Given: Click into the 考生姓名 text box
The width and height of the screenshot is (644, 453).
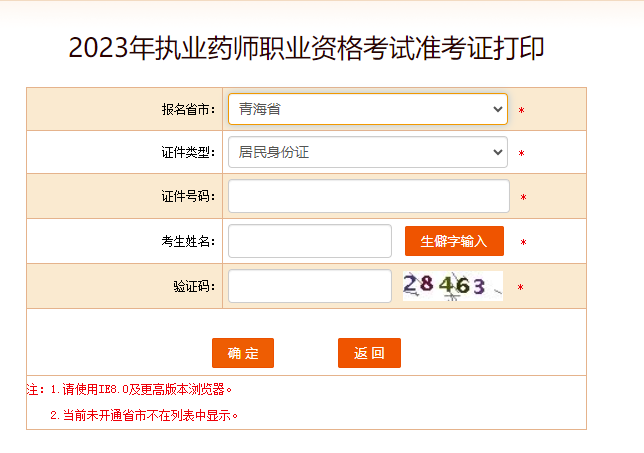Looking at the screenshot, I should (x=310, y=241).
